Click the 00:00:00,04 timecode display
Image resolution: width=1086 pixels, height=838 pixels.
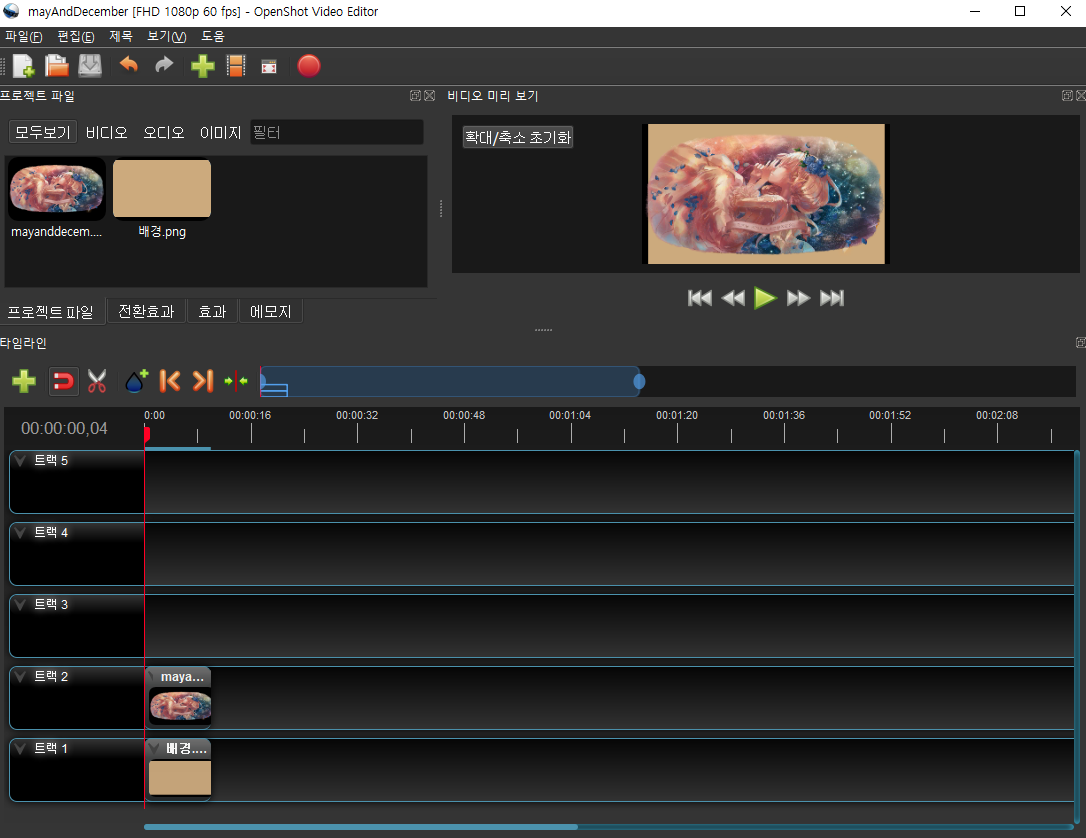tap(64, 429)
